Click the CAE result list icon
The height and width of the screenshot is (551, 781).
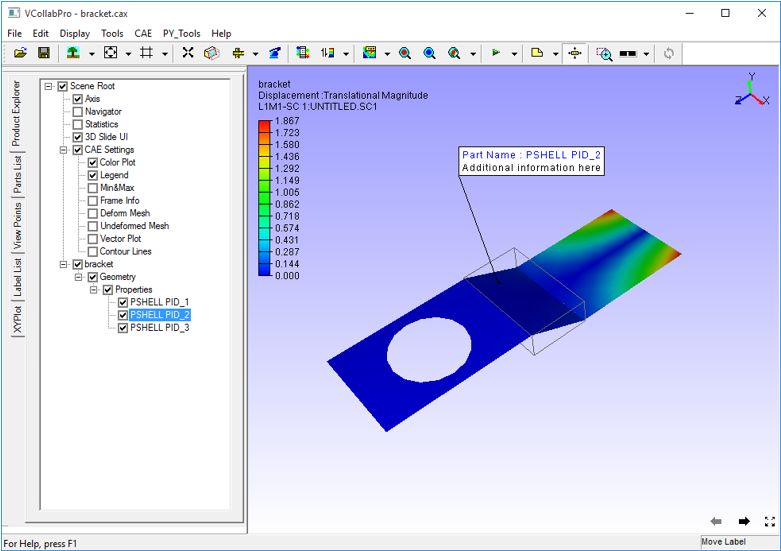(x=302, y=53)
